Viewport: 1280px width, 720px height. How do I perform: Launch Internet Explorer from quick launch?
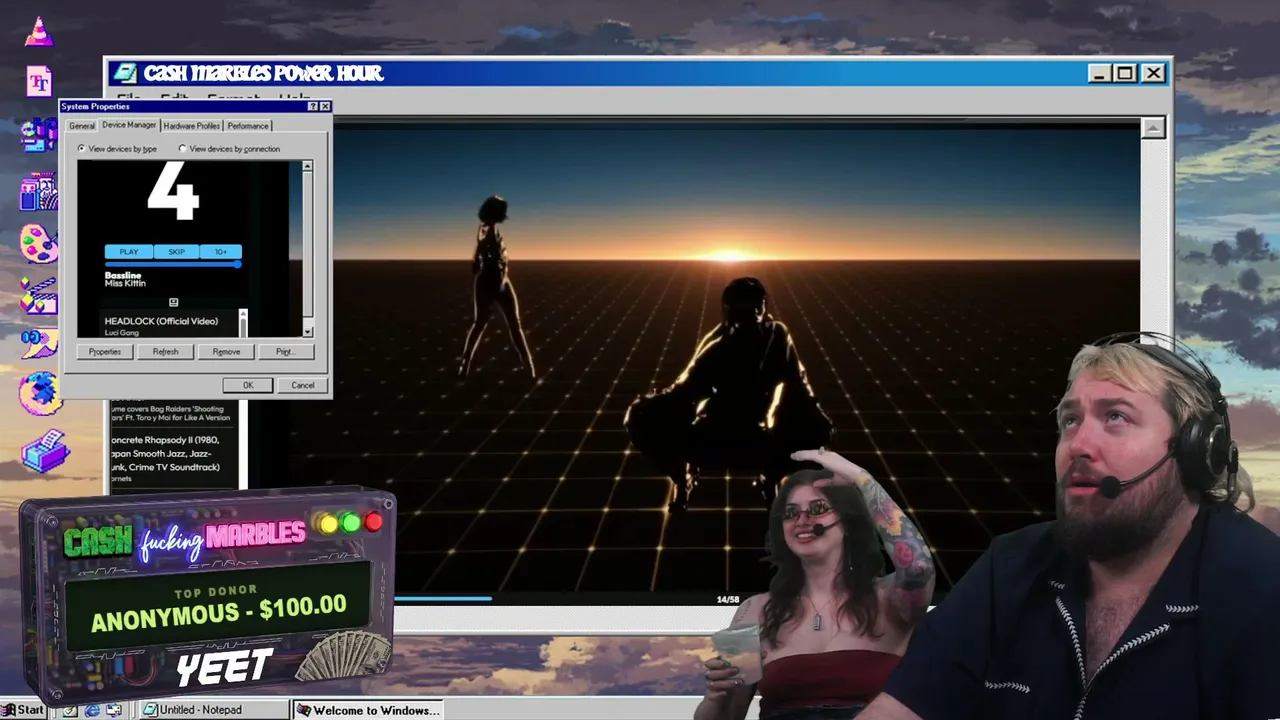pos(92,710)
